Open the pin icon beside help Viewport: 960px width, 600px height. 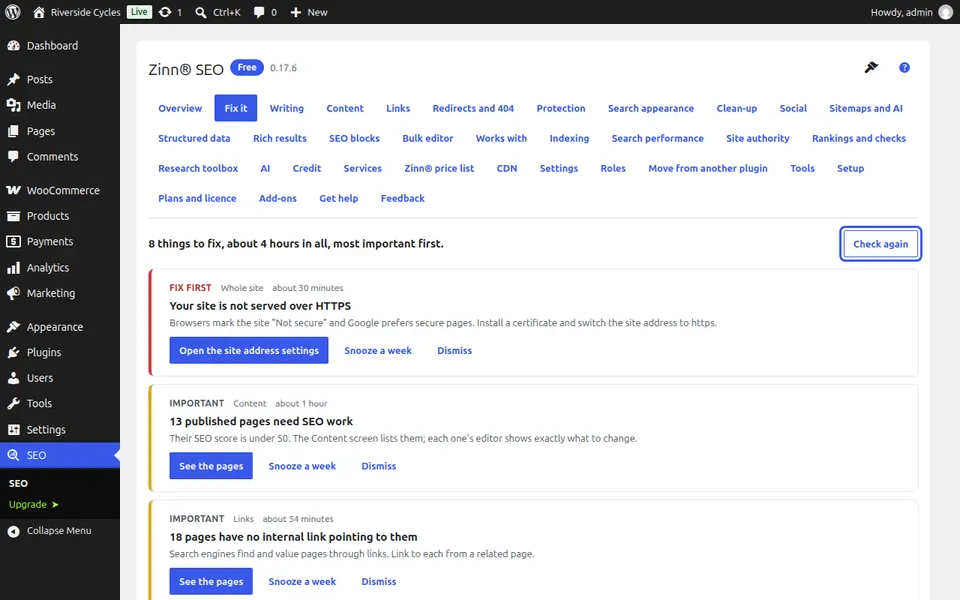(871, 67)
